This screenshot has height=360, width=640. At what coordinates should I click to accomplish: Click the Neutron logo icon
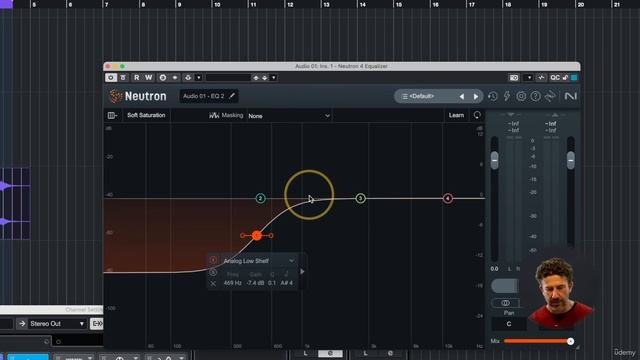click(x=116, y=96)
